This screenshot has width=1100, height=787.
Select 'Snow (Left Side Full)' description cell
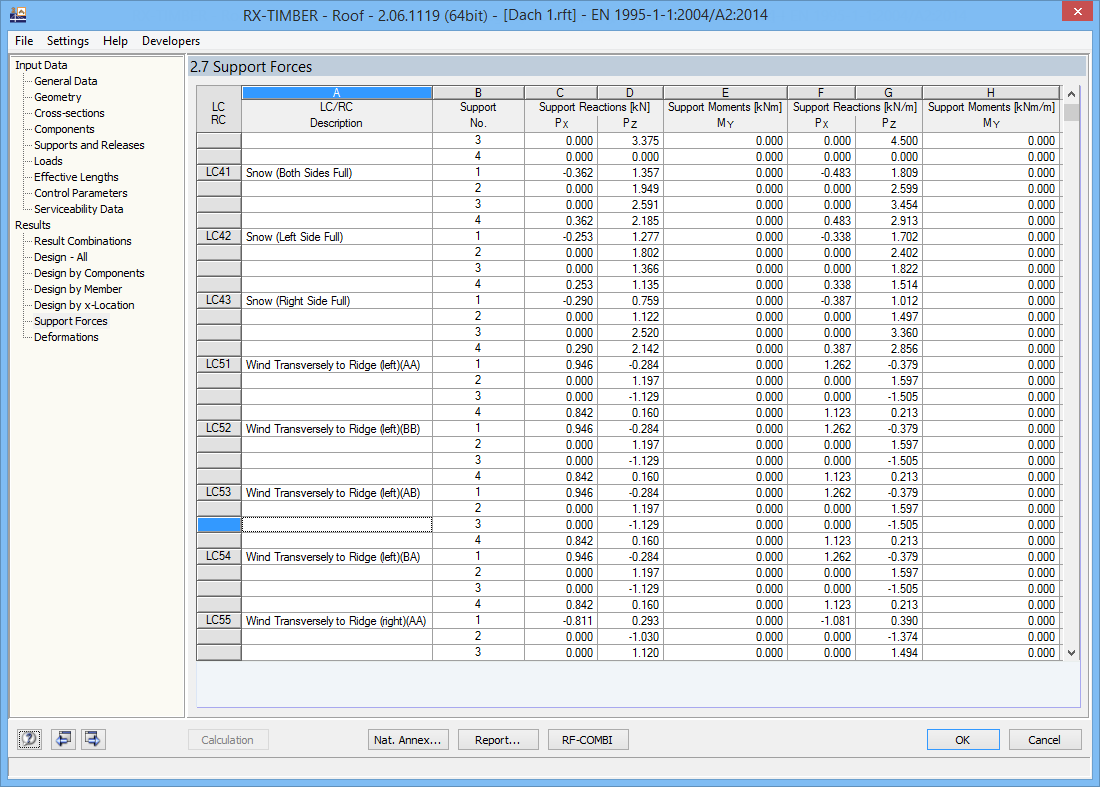337,236
